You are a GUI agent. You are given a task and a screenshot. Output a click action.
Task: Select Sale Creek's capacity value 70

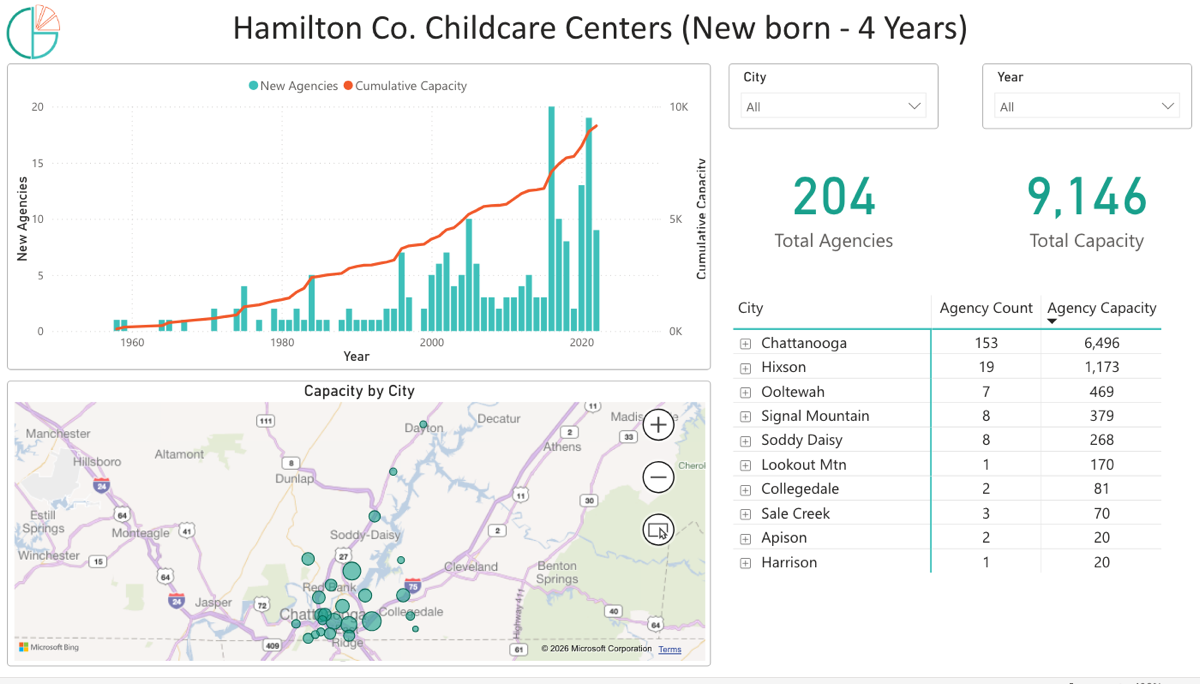(x=1101, y=514)
